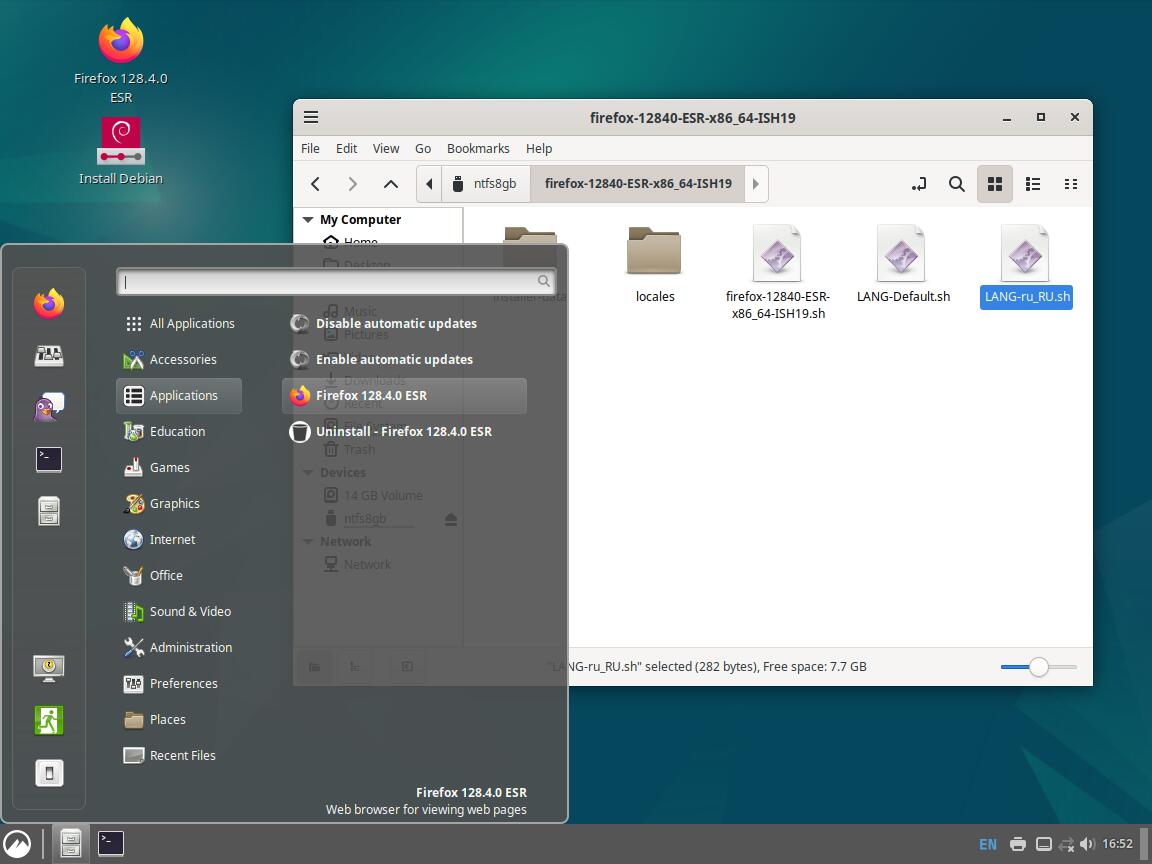Open Pidgin chat in menu favorites sidebar
This screenshot has height=864, width=1152.
coord(49,407)
